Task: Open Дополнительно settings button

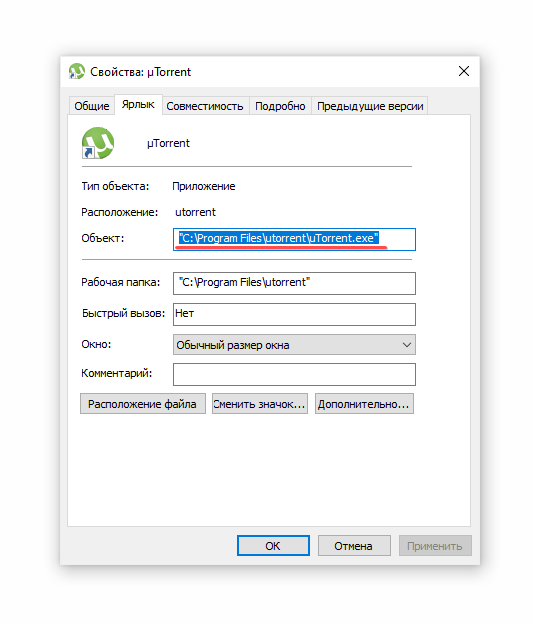Action: [x=364, y=404]
